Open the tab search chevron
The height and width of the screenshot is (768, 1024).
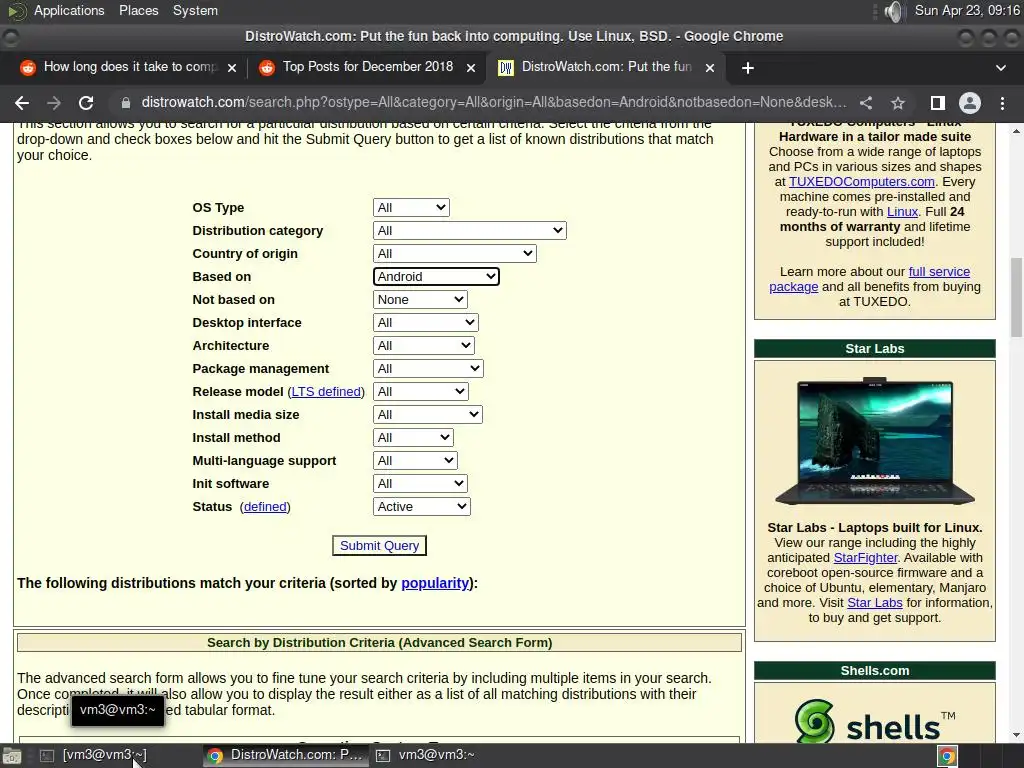click(1000, 68)
